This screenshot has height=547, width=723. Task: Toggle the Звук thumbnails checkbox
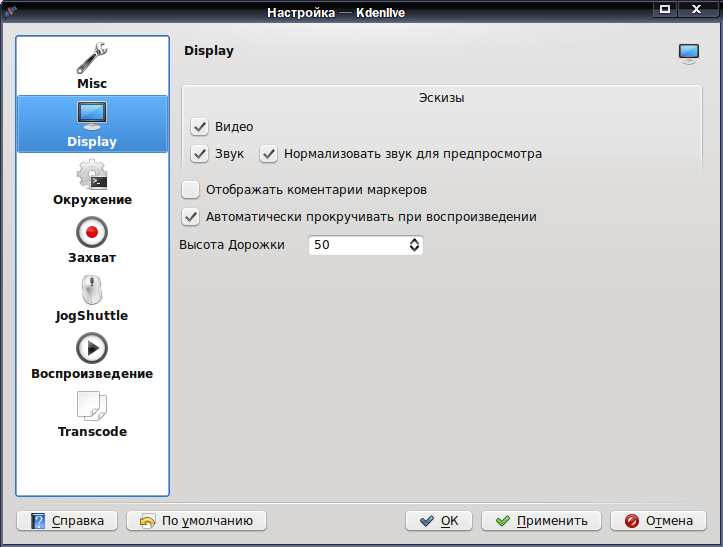coord(200,154)
